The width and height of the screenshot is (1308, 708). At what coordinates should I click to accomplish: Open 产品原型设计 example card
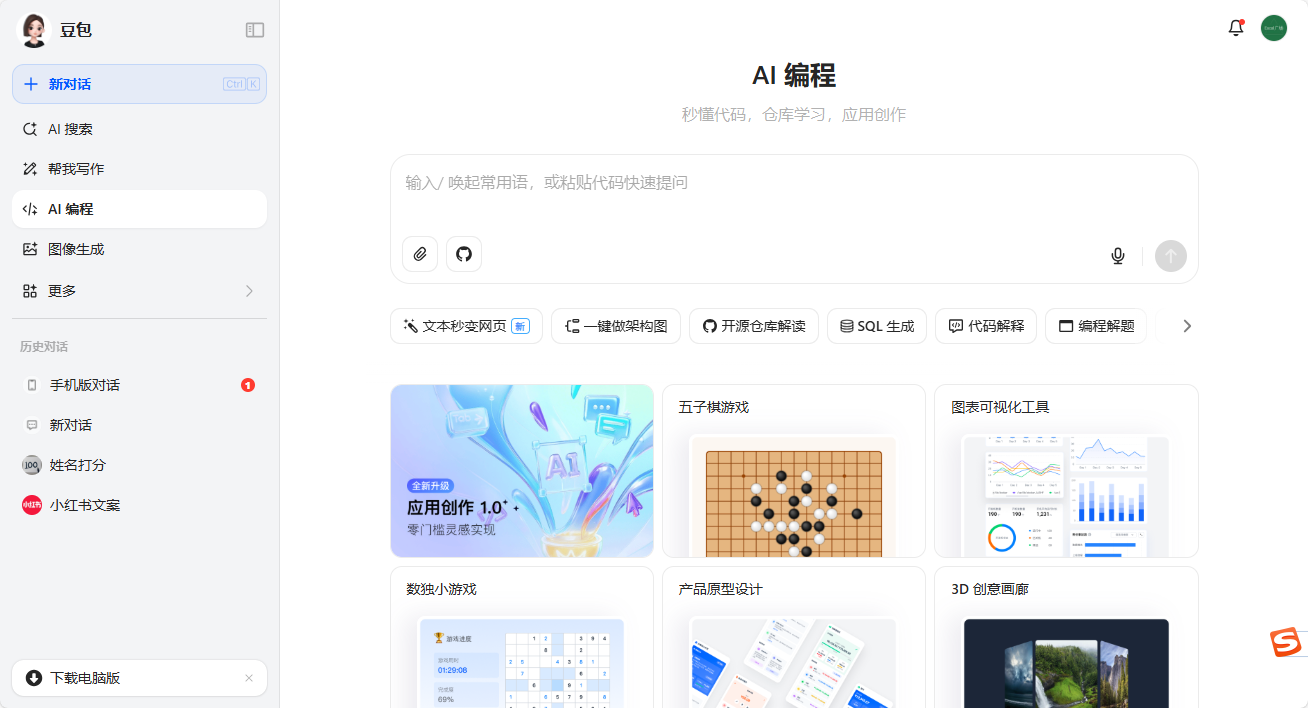pyautogui.click(x=794, y=637)
